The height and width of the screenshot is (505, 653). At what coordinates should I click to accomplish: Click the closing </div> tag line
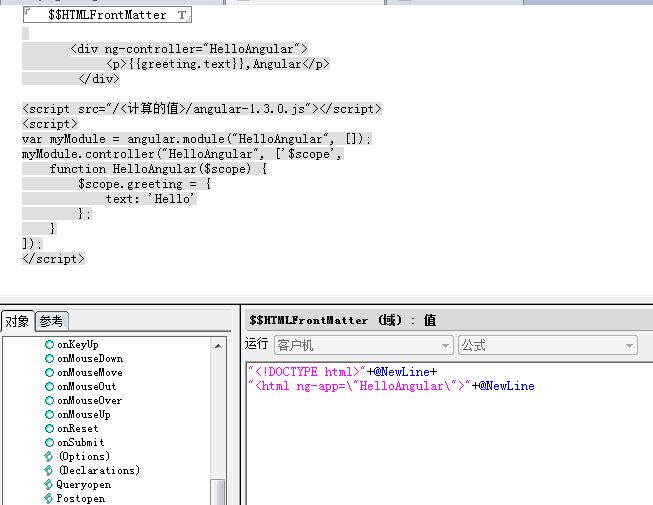99,79
